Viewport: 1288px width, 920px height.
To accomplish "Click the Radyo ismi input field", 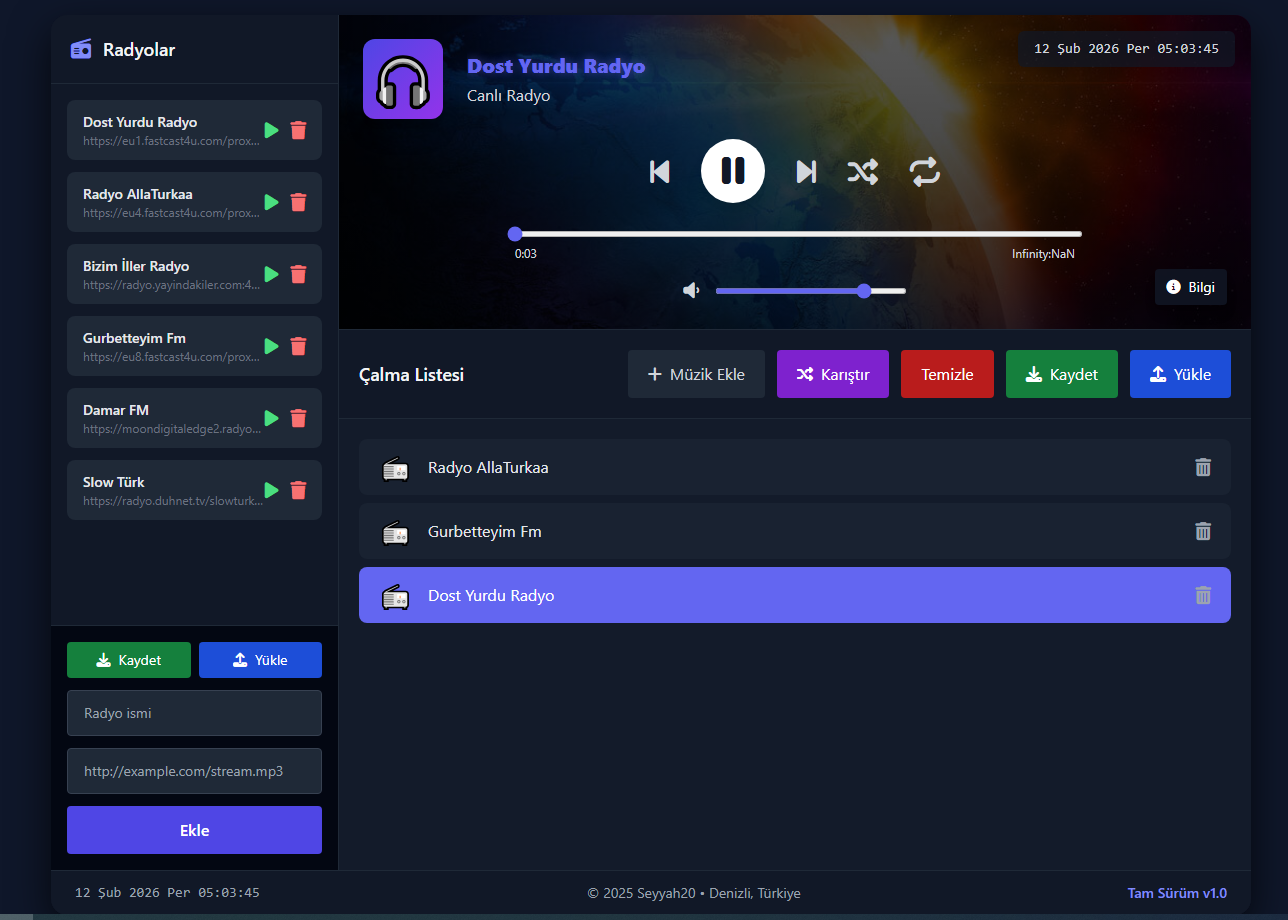I will coord(194,713).
